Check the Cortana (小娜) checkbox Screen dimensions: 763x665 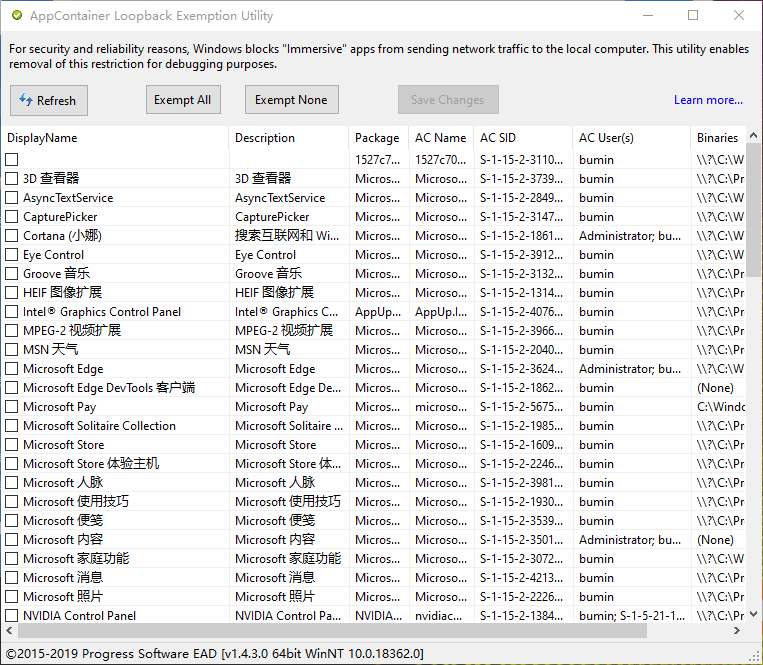[x=12, y=235]
